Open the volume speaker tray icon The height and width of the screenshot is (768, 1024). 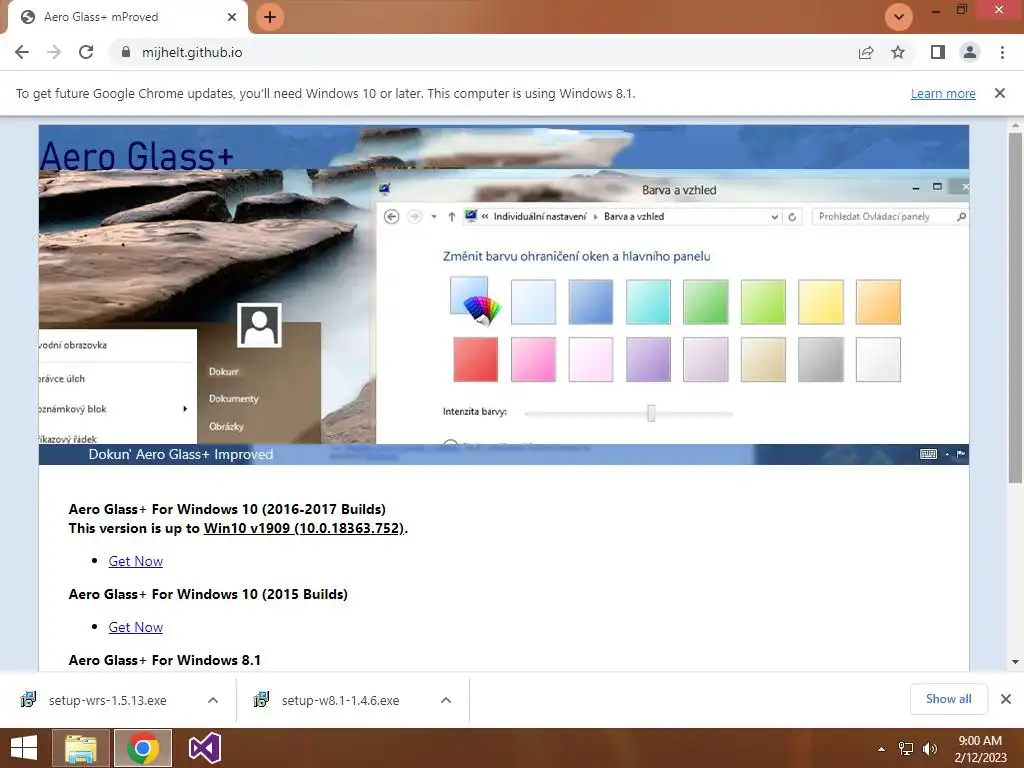pos(930,749)
